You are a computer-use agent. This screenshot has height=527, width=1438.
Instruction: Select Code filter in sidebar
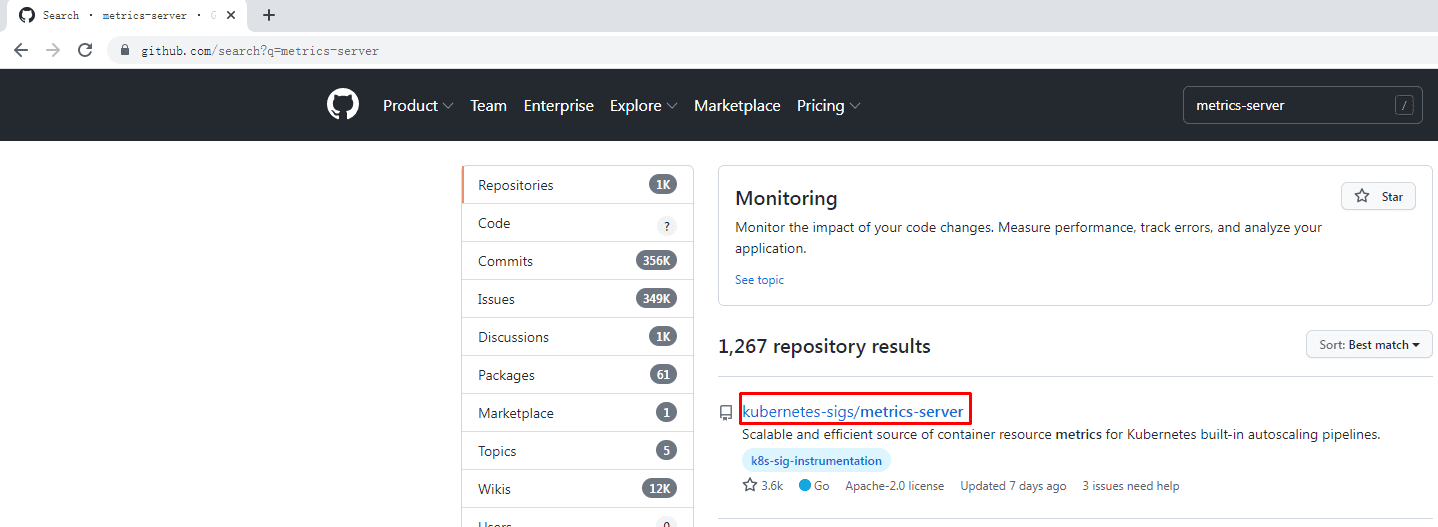tap(577, 223)
